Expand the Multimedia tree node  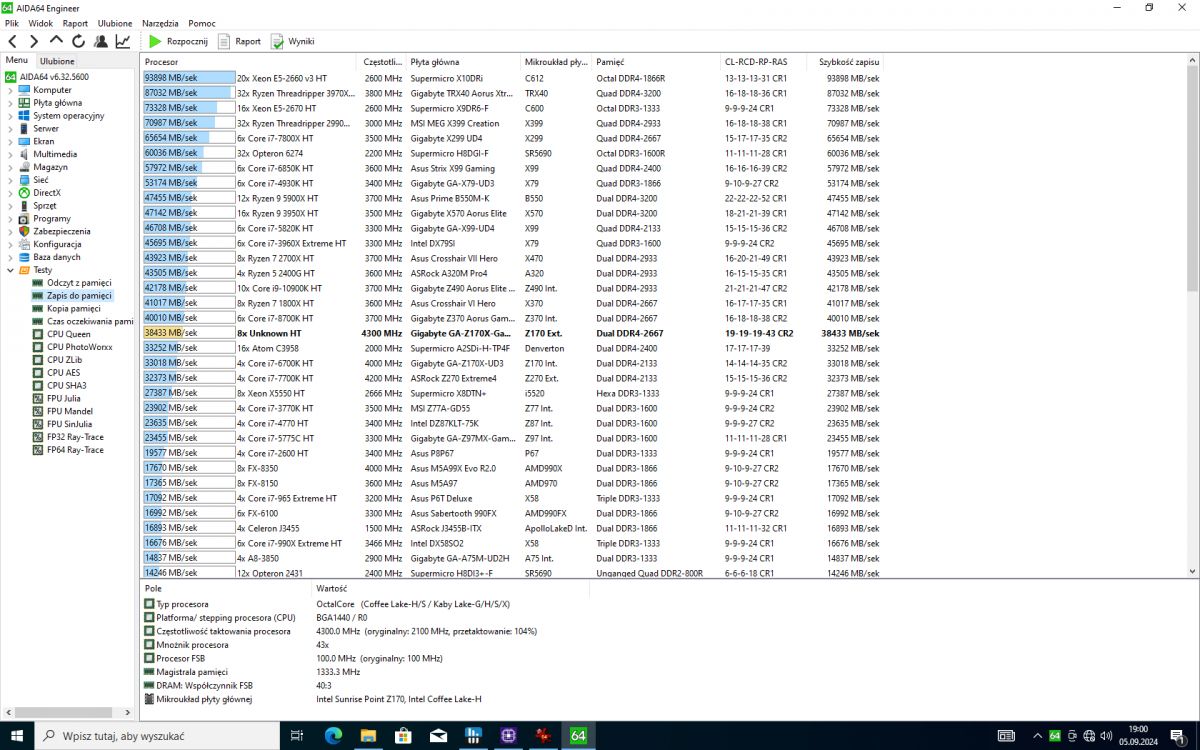pos(11,154)
